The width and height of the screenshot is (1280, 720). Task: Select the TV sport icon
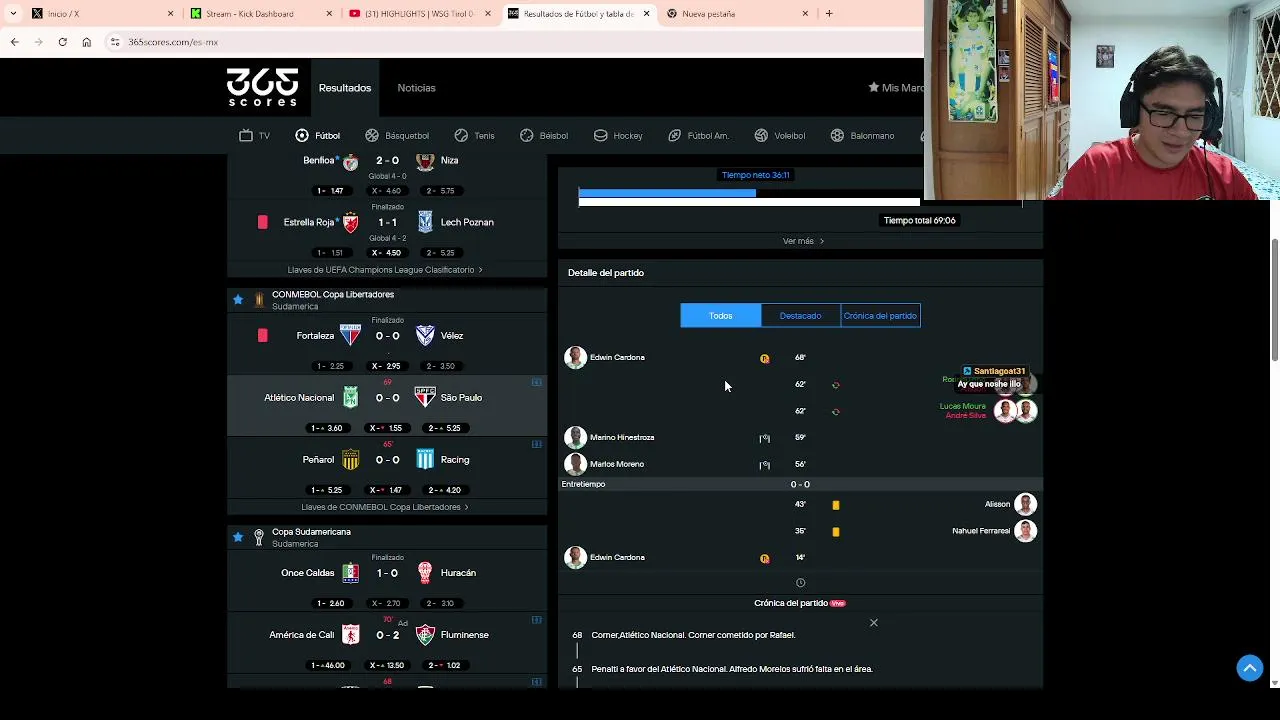[254, 135]
